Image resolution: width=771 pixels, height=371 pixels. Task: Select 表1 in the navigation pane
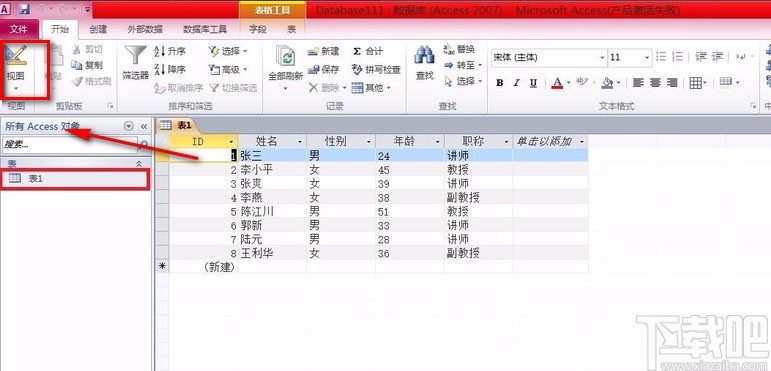tap(75, 179)
